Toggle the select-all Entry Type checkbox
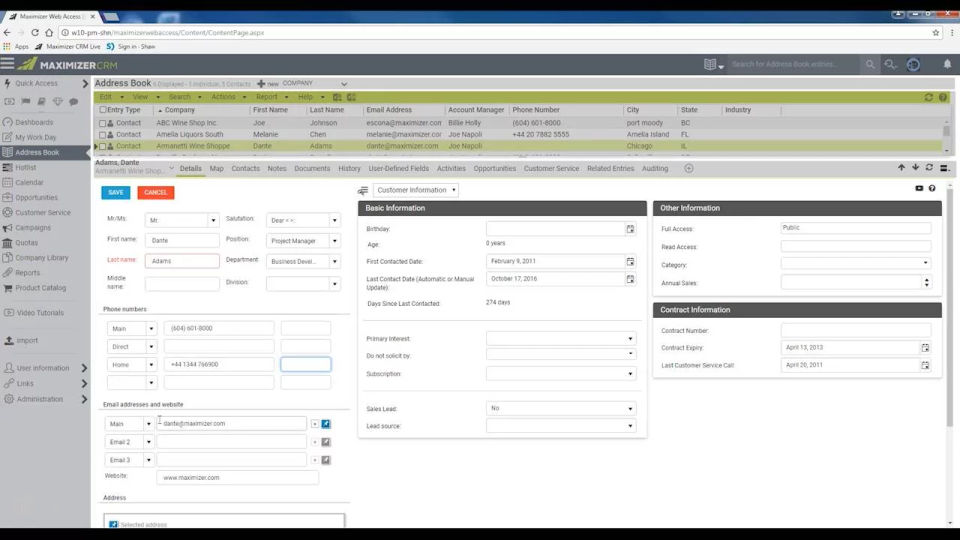This screenshot has height=540, width=960. click(103, 110)
